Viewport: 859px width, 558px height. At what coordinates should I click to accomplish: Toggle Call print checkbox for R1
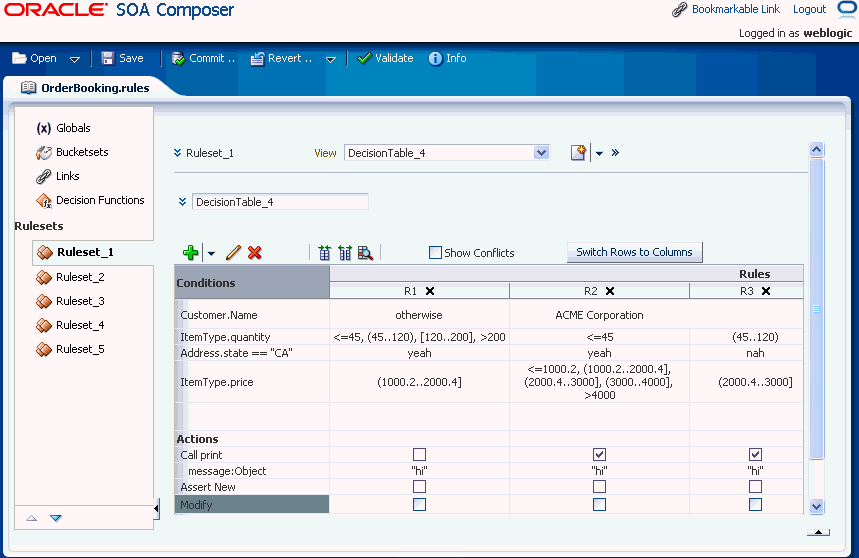(420, 455)
